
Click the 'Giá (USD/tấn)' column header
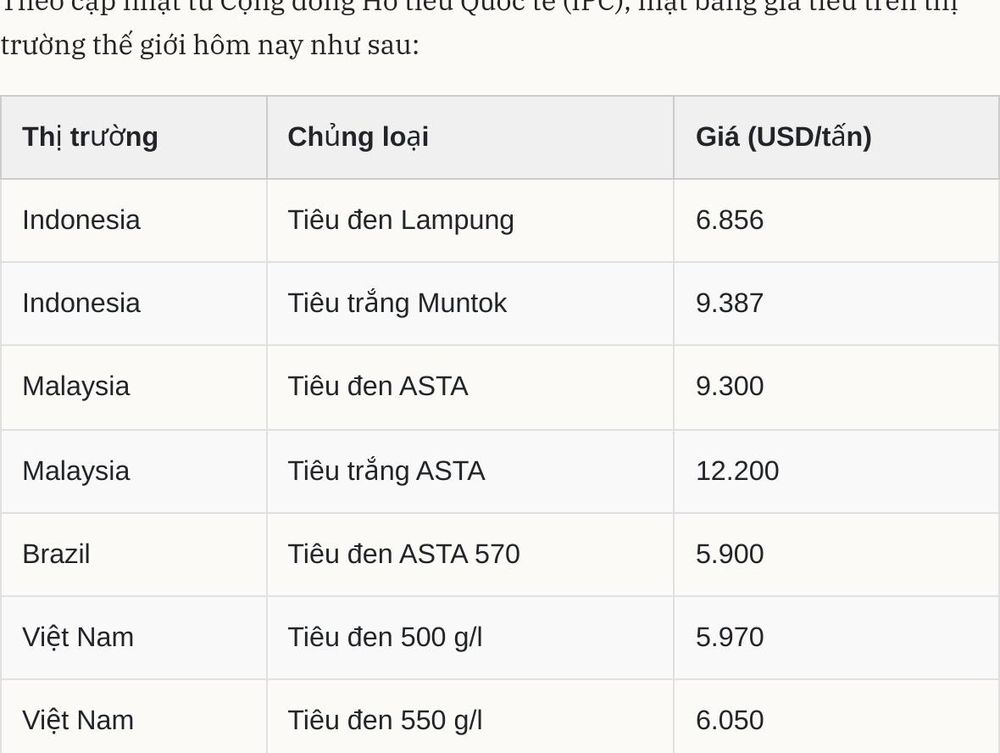pyautogui.click(x=836, y=137)
